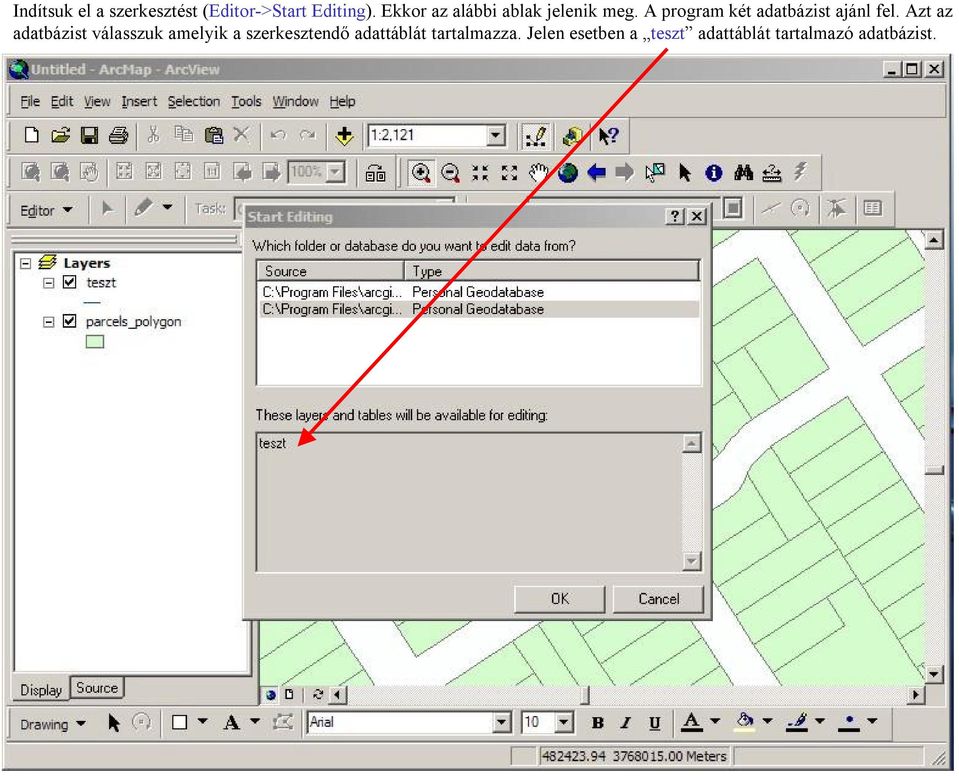Click the Start Editing help question button
The height and width of the screenshot is (776, 959).
[x=675, y=216]
